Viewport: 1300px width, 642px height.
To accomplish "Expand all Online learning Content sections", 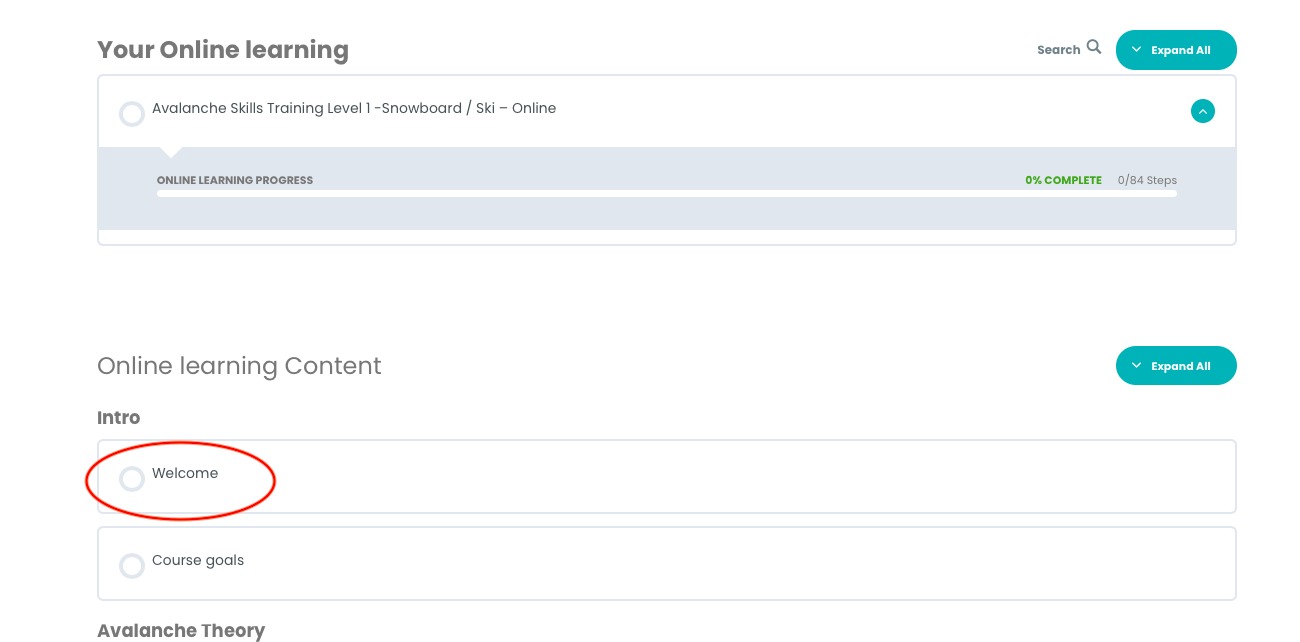I will click(1176, 366).
